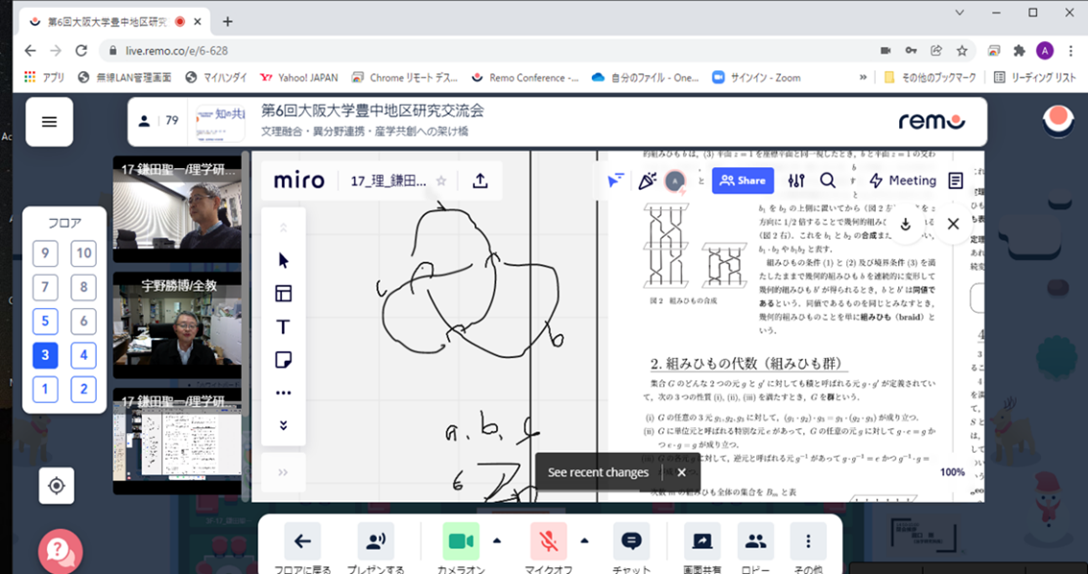Select the Miro cursor select tool
The image size is (1088, 574).
(x=283, y=260)
